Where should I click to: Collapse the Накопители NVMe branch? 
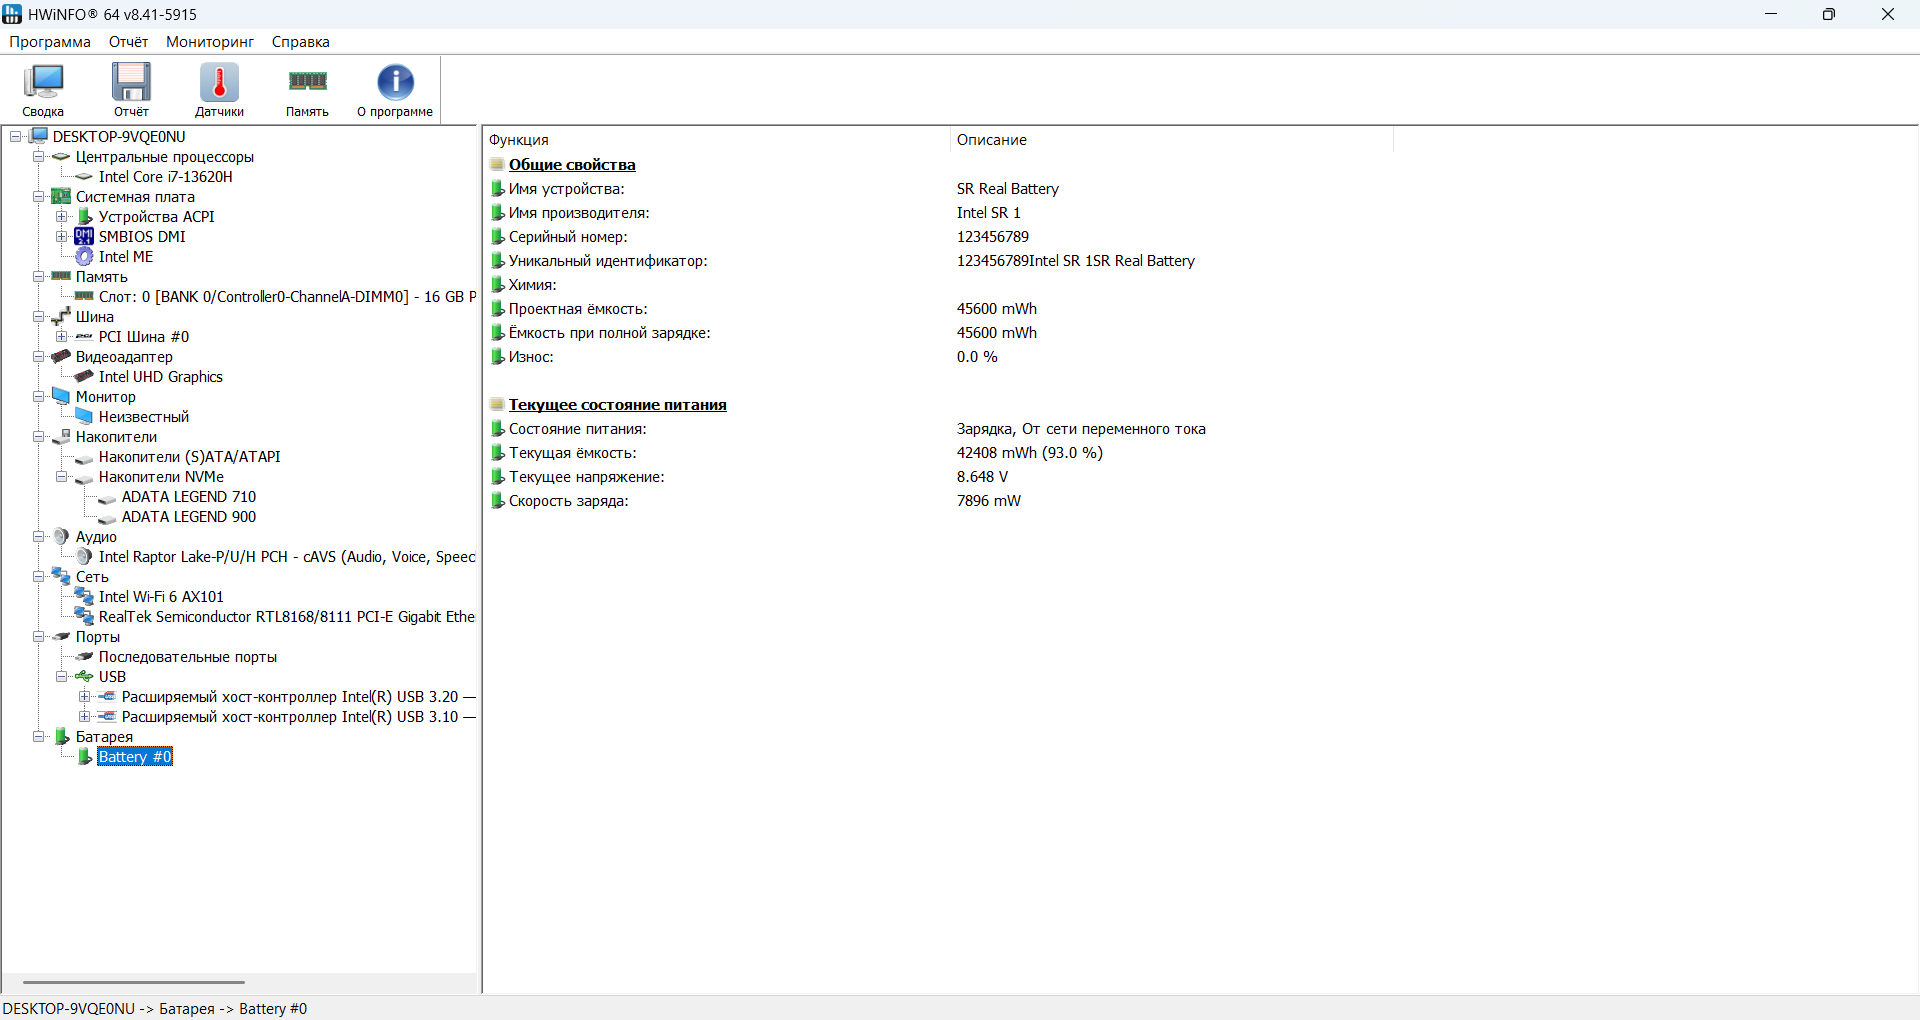tap(61, 477)
